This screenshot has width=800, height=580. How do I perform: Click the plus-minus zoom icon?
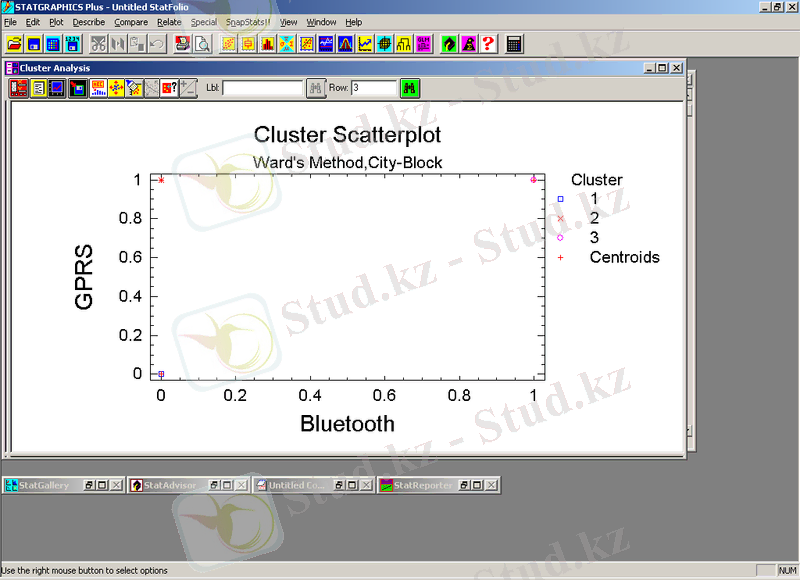pos(188,88)
